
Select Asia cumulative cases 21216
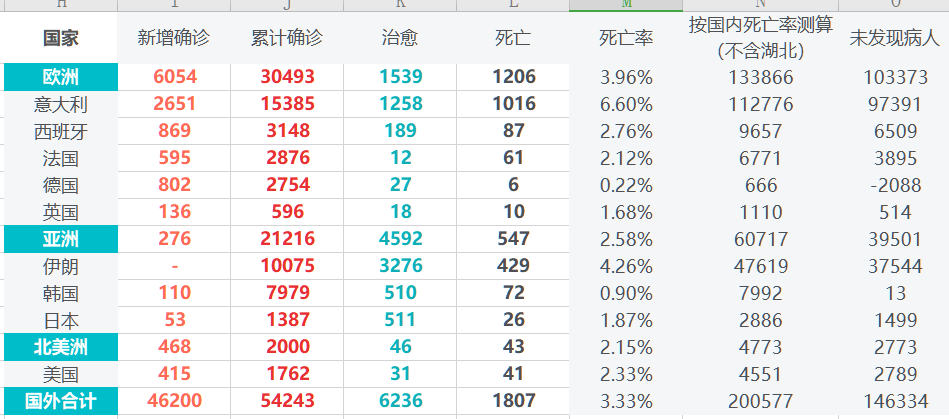point(287,239)
